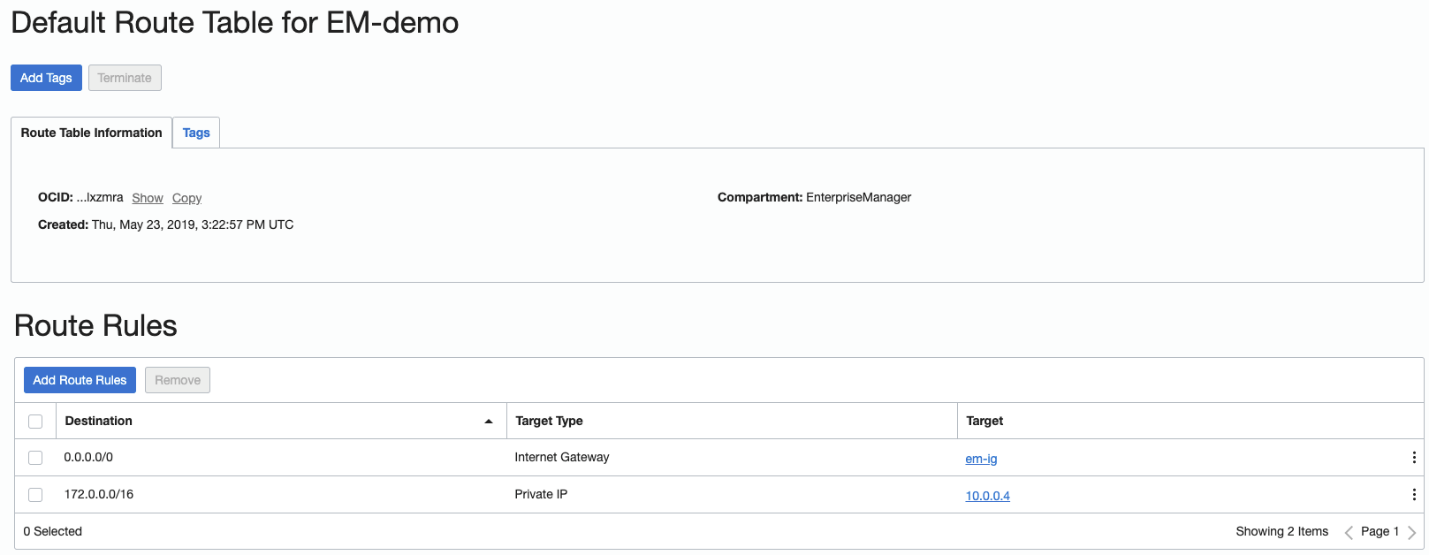Toggle the select-all route rules checkbox
1429x555 pixels.
tap(36, 421)
